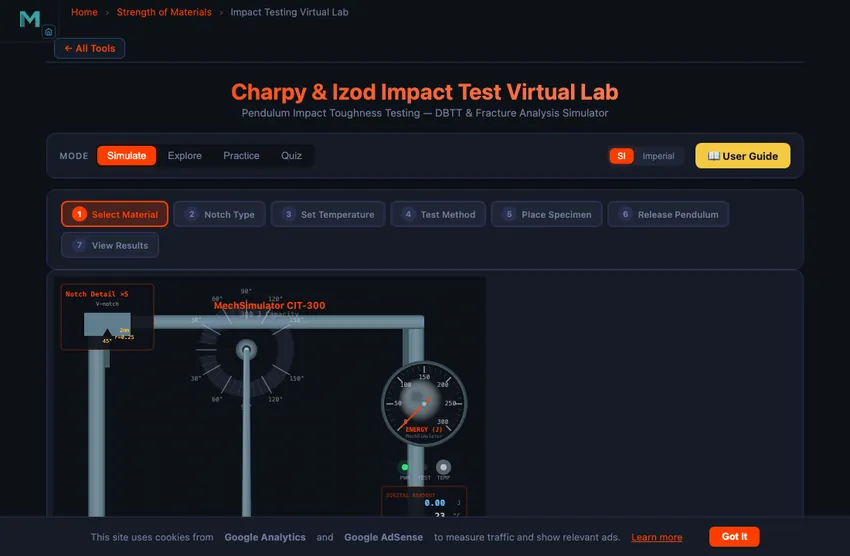Click Google AdSense text in cookie banner
850x556 pixels.
click(x=383, y=537)
